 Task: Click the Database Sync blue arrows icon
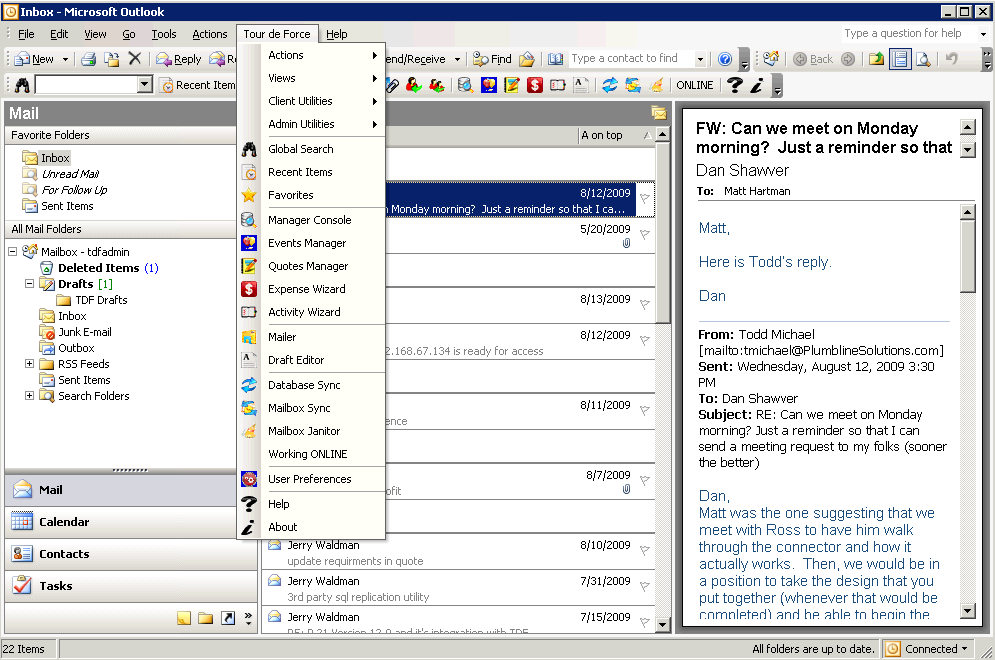(610, 85)
